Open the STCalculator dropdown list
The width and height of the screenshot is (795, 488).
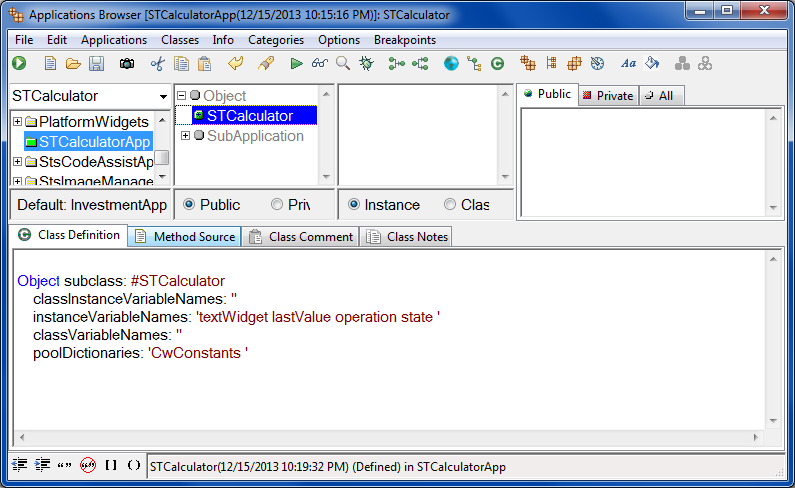(x=163, y=96)
